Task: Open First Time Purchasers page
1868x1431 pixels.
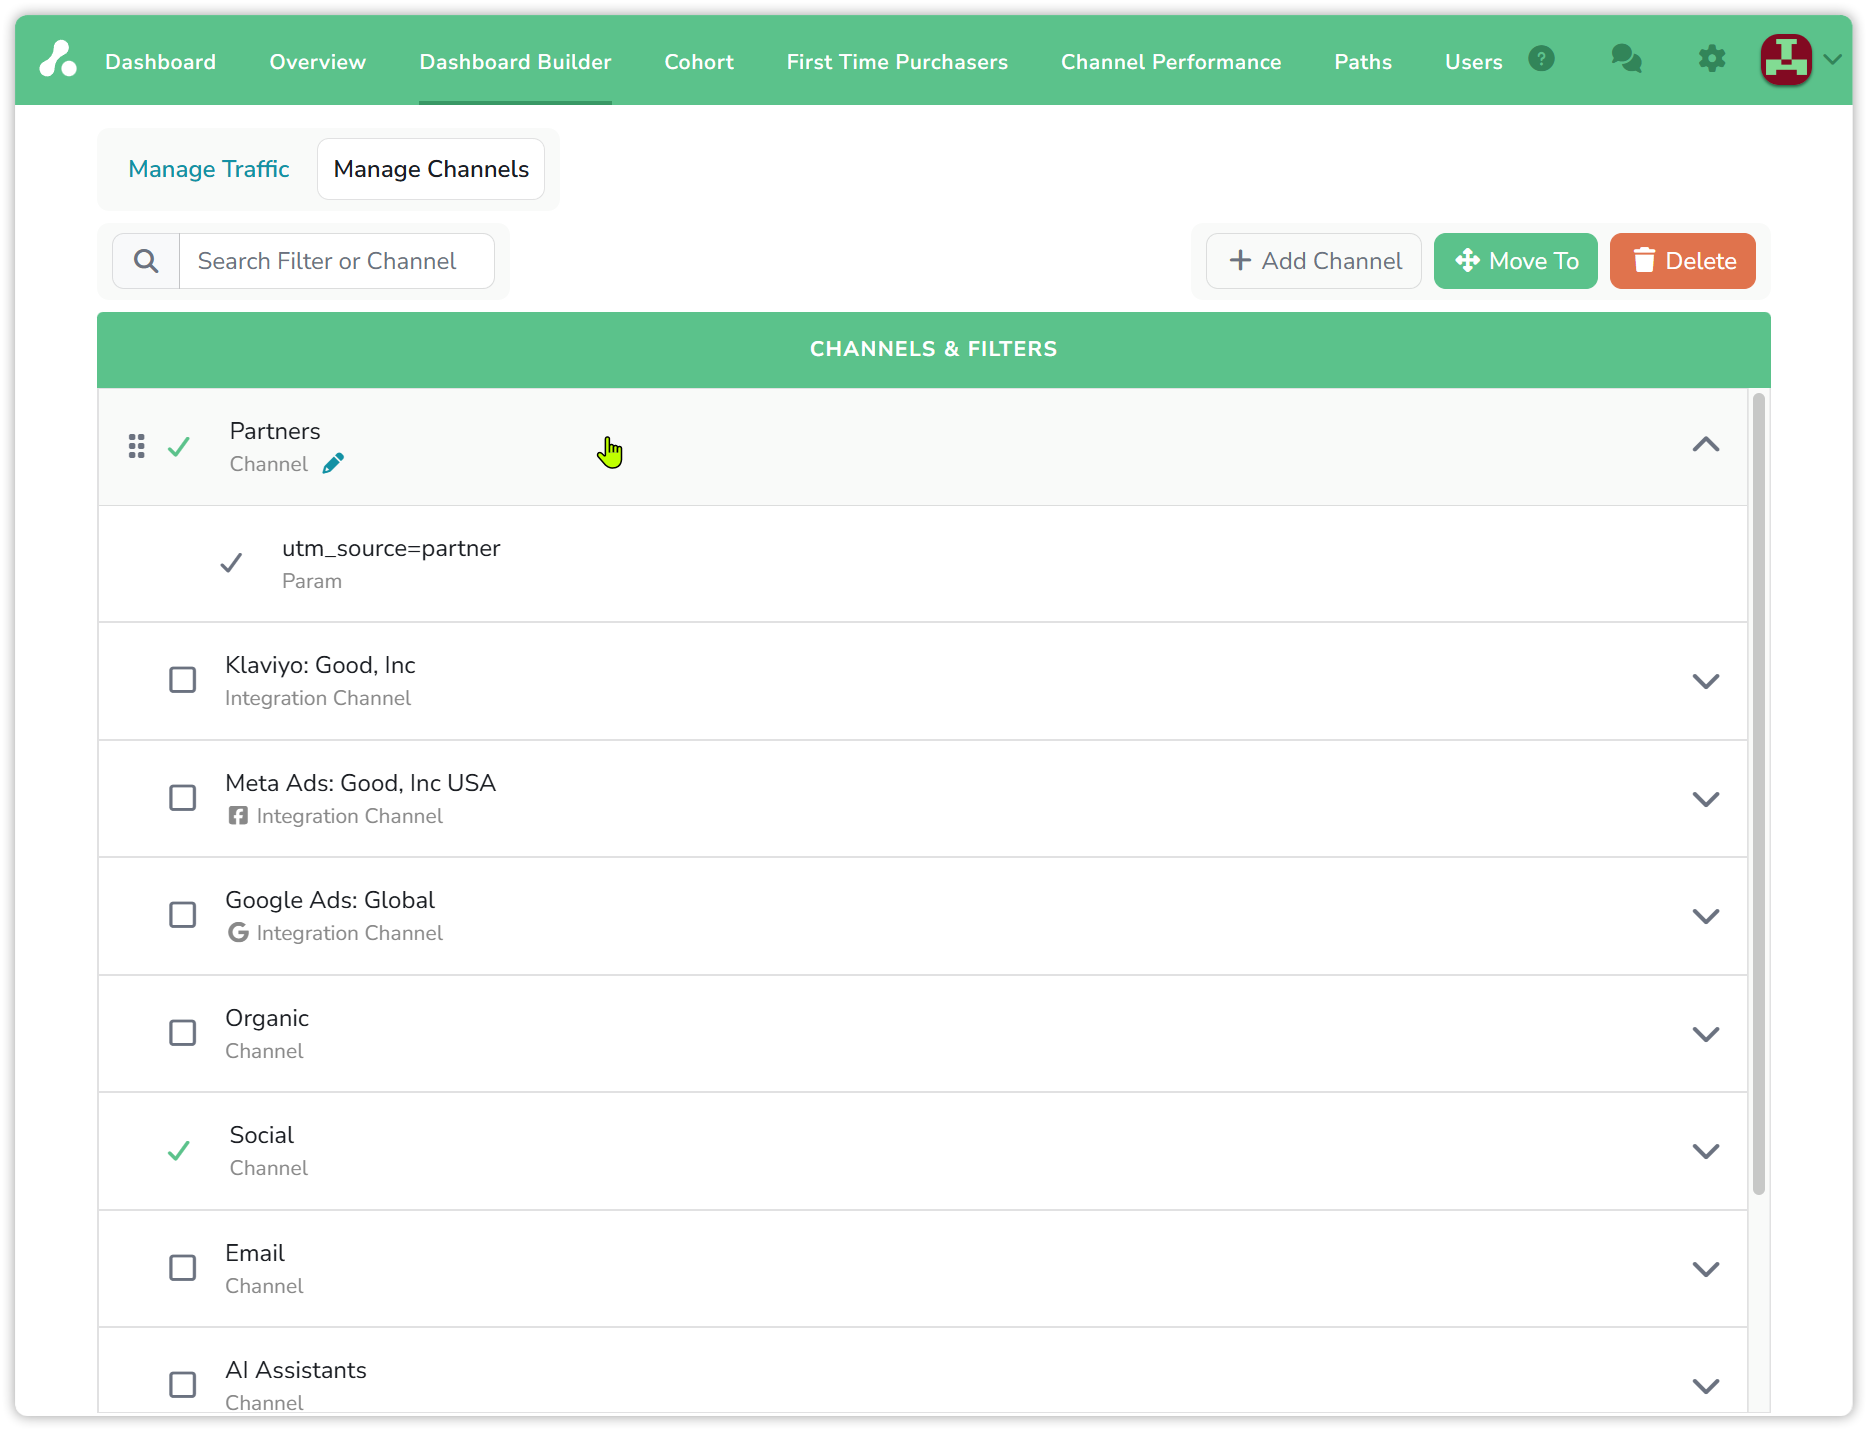Action: pos(897,62)
